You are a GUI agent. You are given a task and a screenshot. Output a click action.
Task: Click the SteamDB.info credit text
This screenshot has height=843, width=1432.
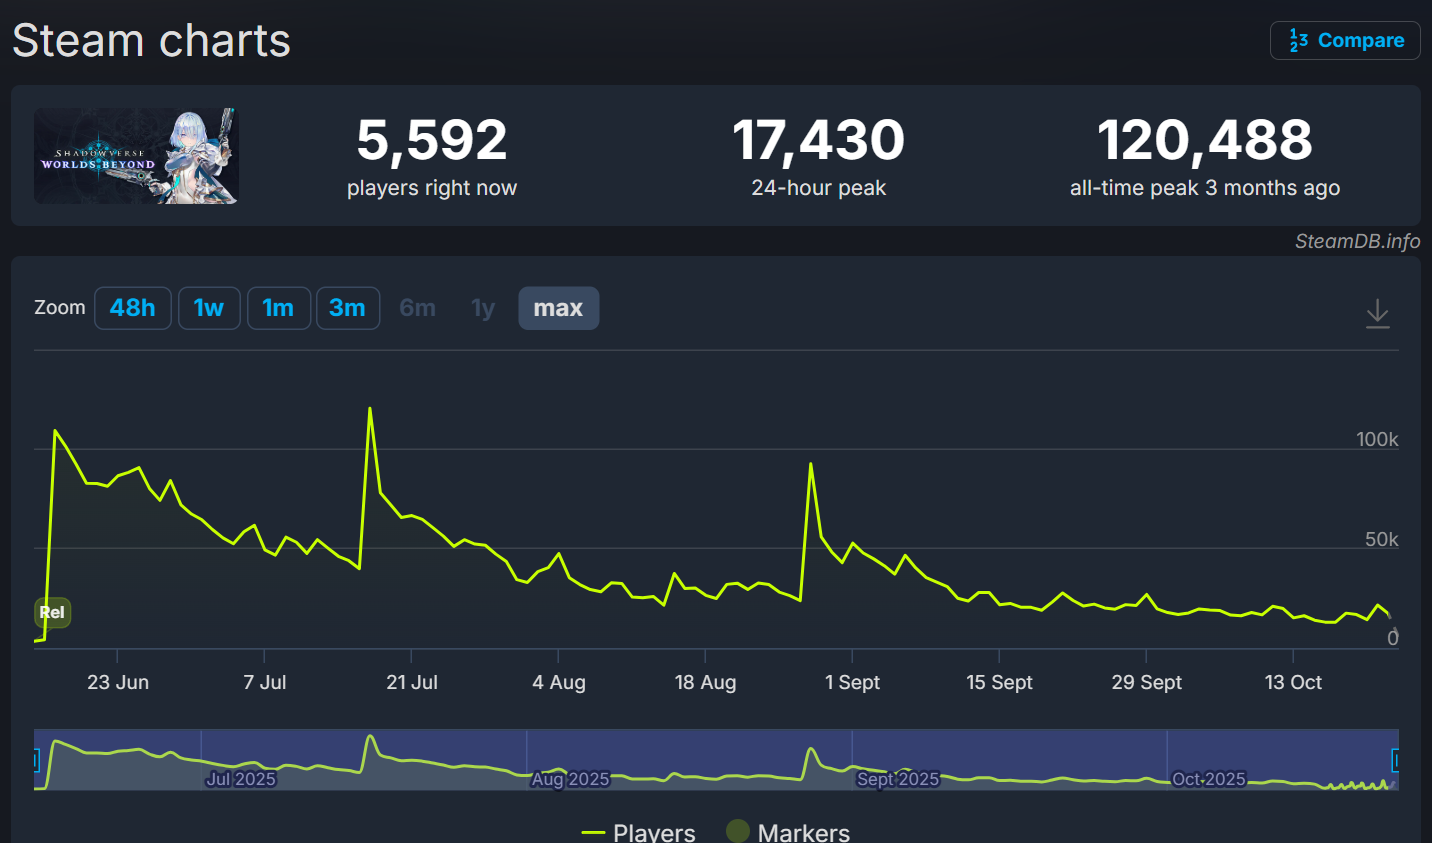pos(1357,241)
